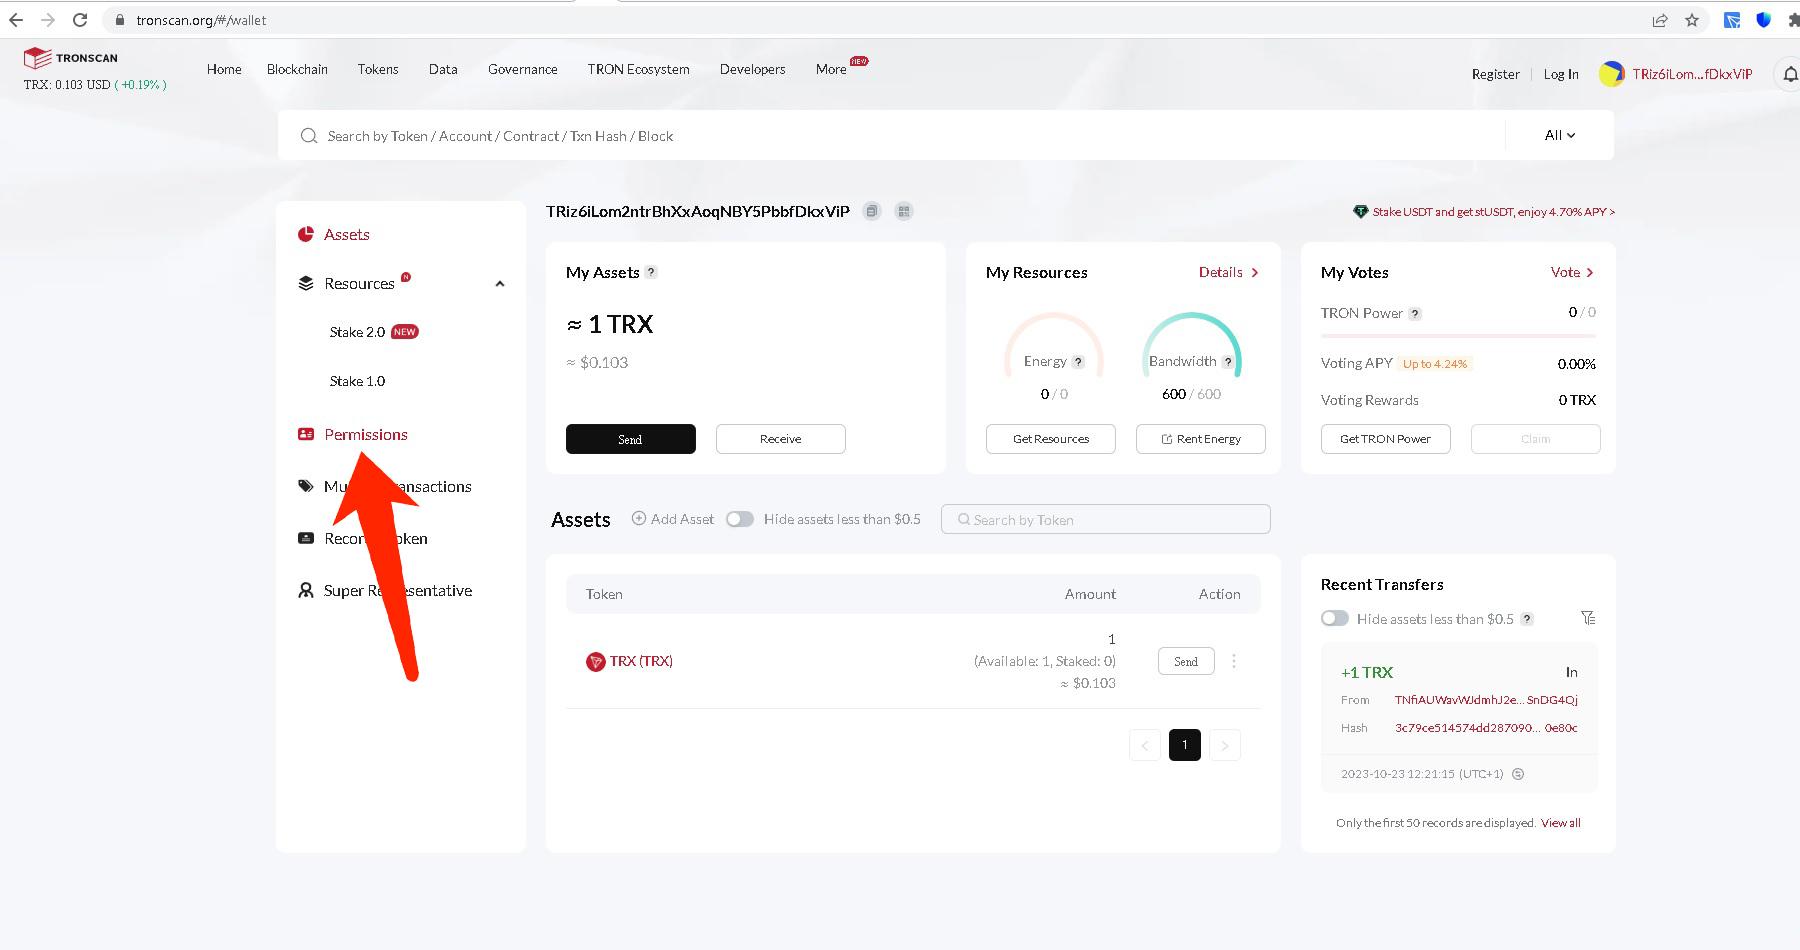
Task: Click the stUSDT promo diamond icon
Action: (1360, 212)
